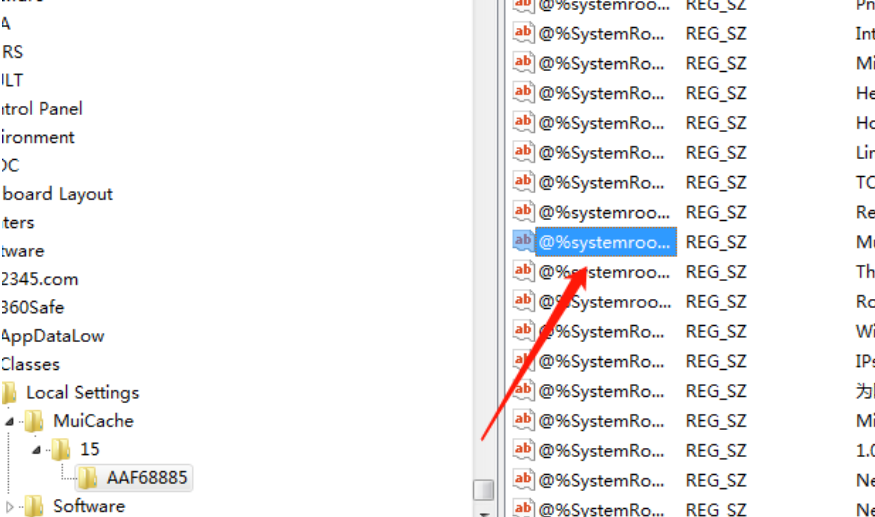
Task: Click the ab icon of the row with data starting "Int"
Action: point(523,33)
